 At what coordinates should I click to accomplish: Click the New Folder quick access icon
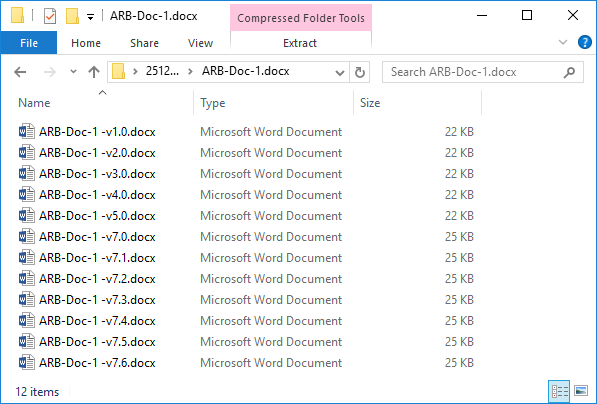[72, 16]
